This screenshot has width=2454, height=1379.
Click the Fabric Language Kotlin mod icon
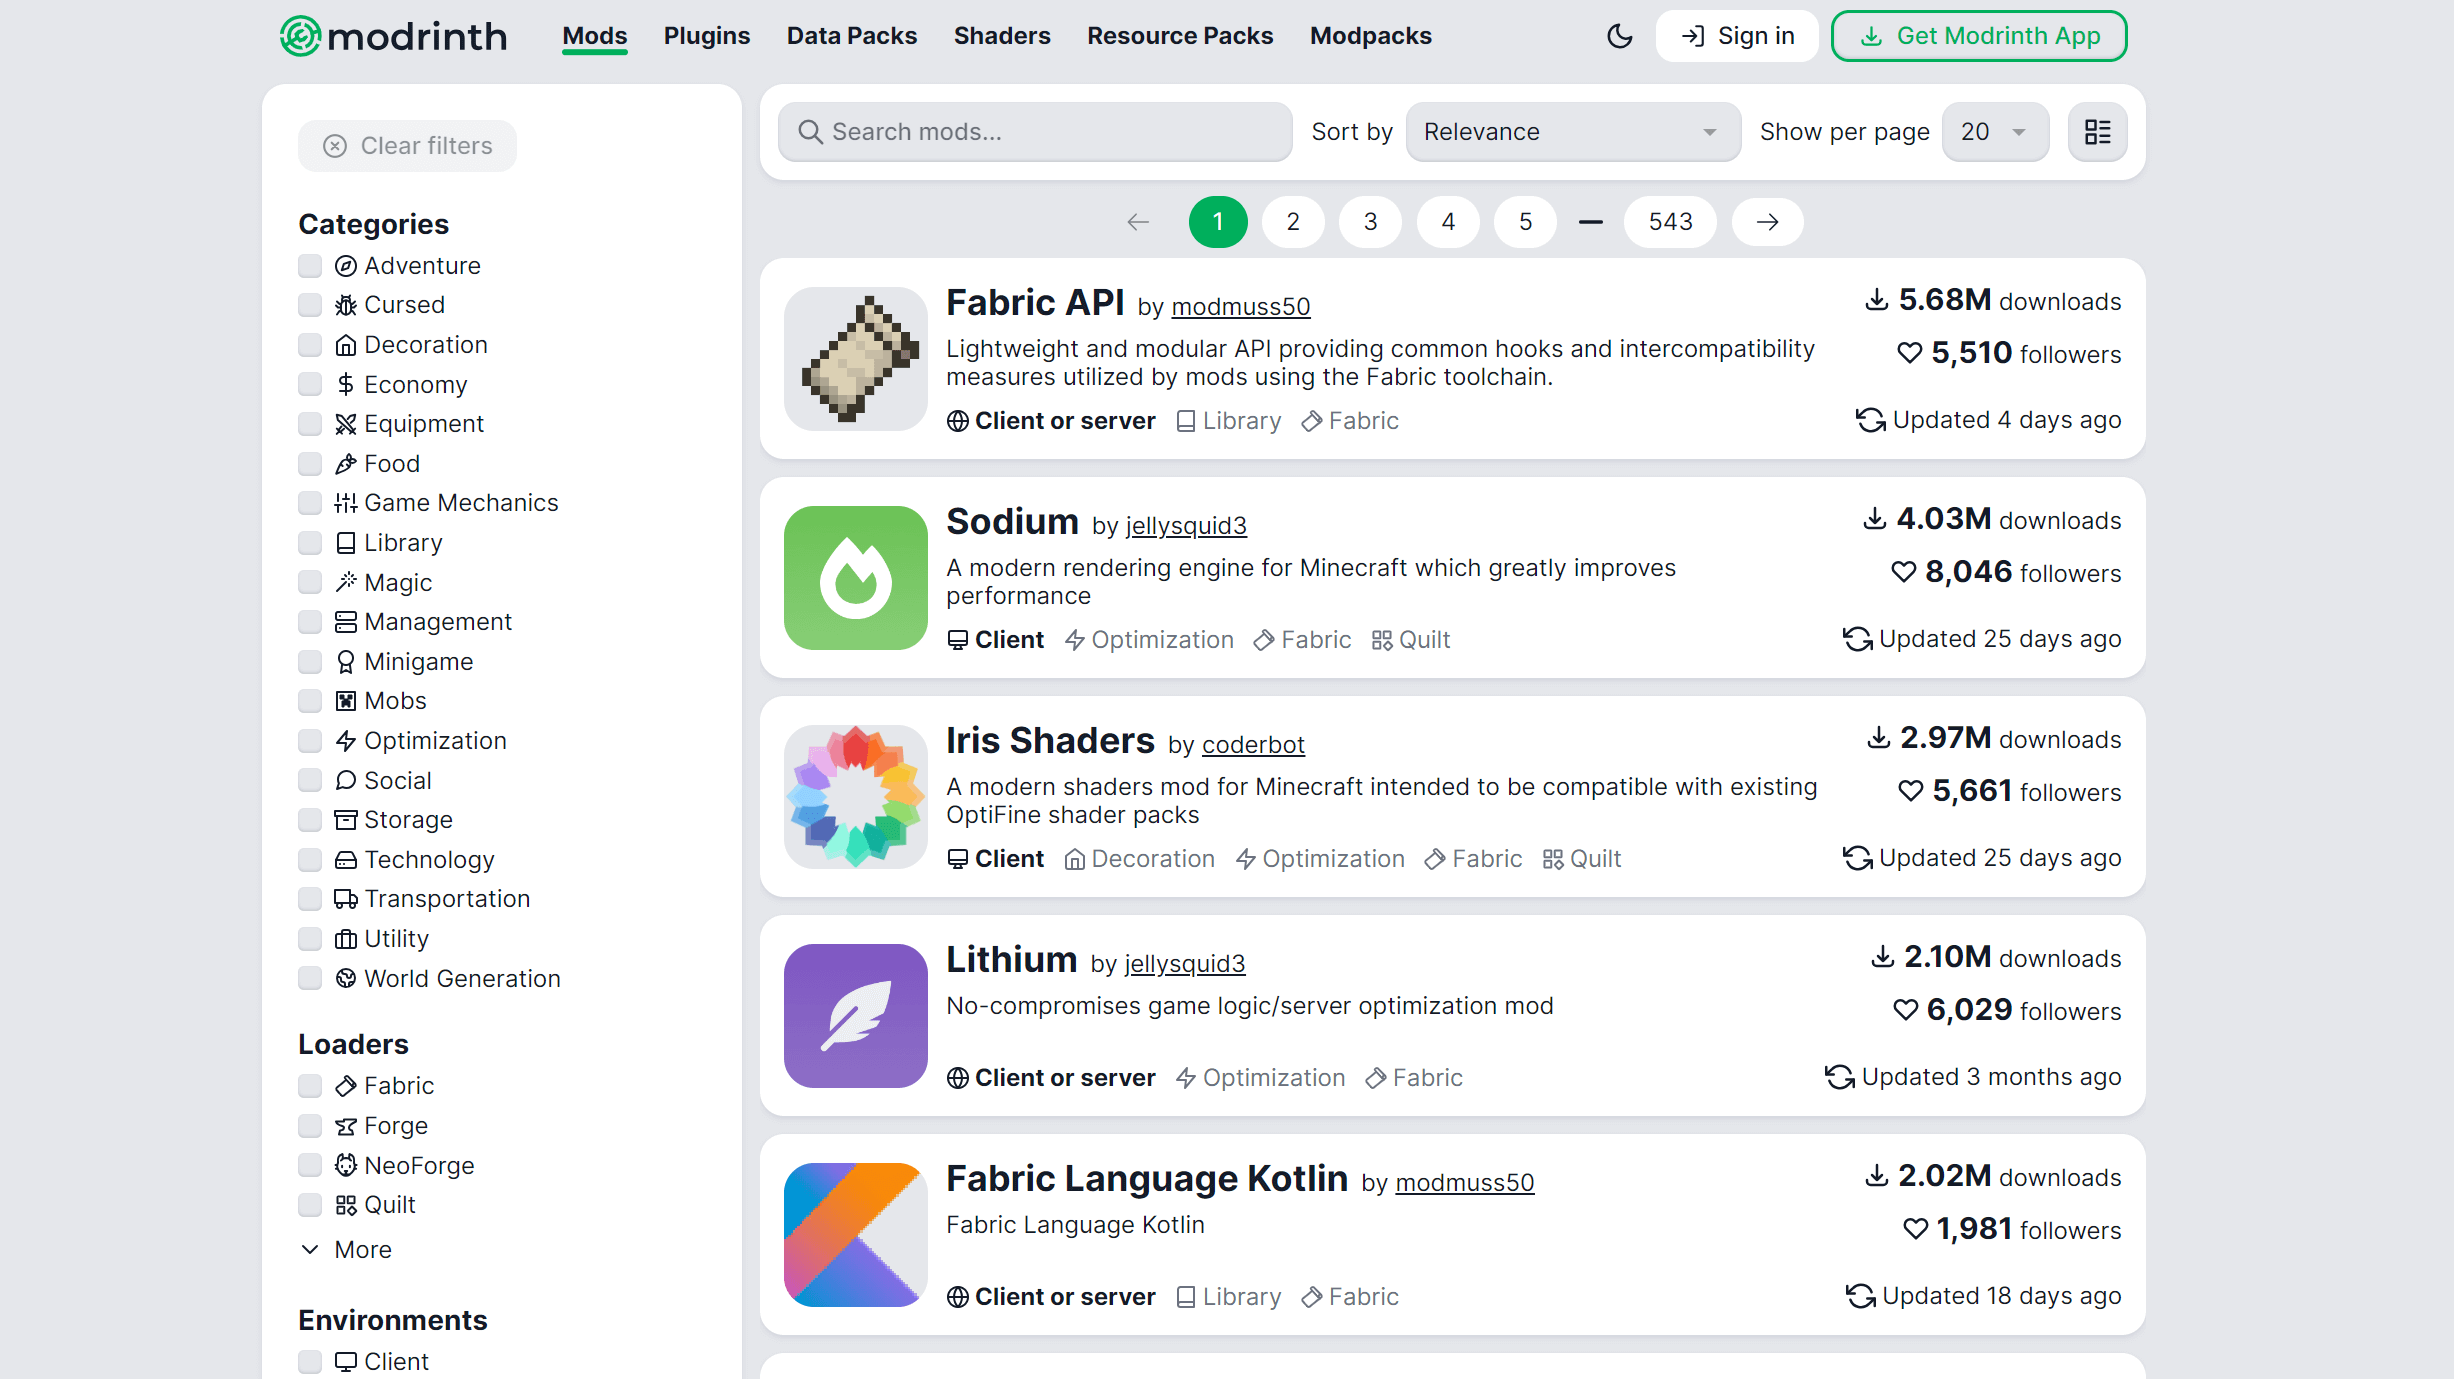pos(856,1234)
